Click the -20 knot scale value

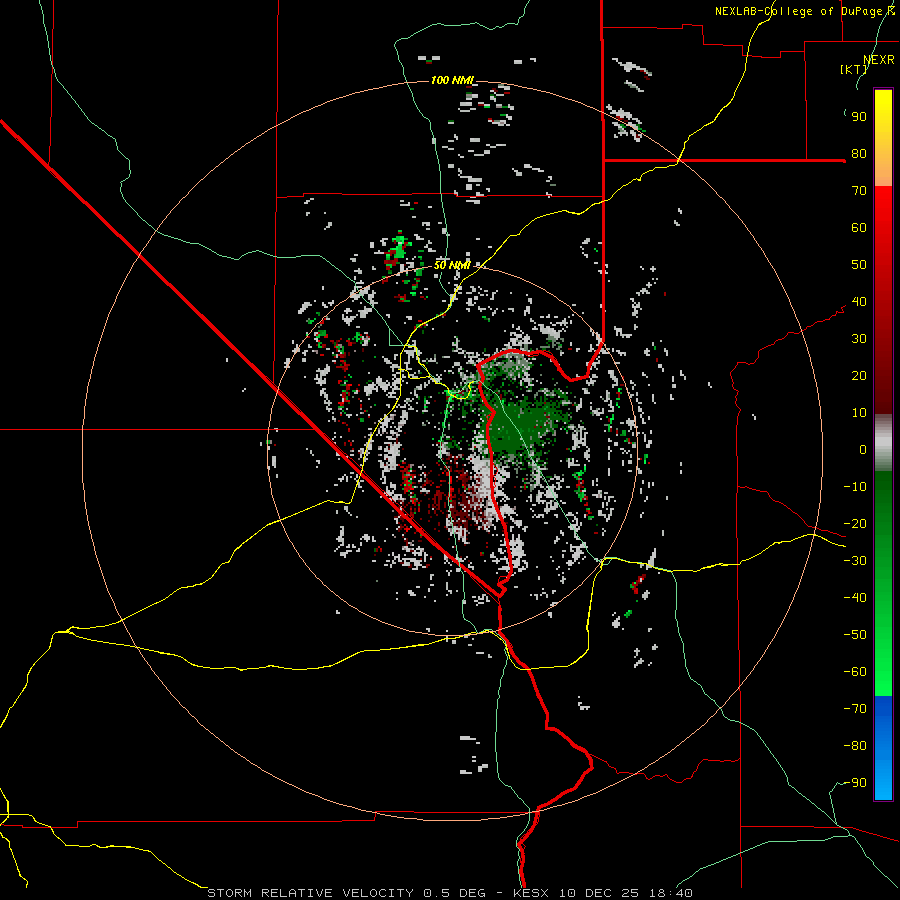coord(855,524)
